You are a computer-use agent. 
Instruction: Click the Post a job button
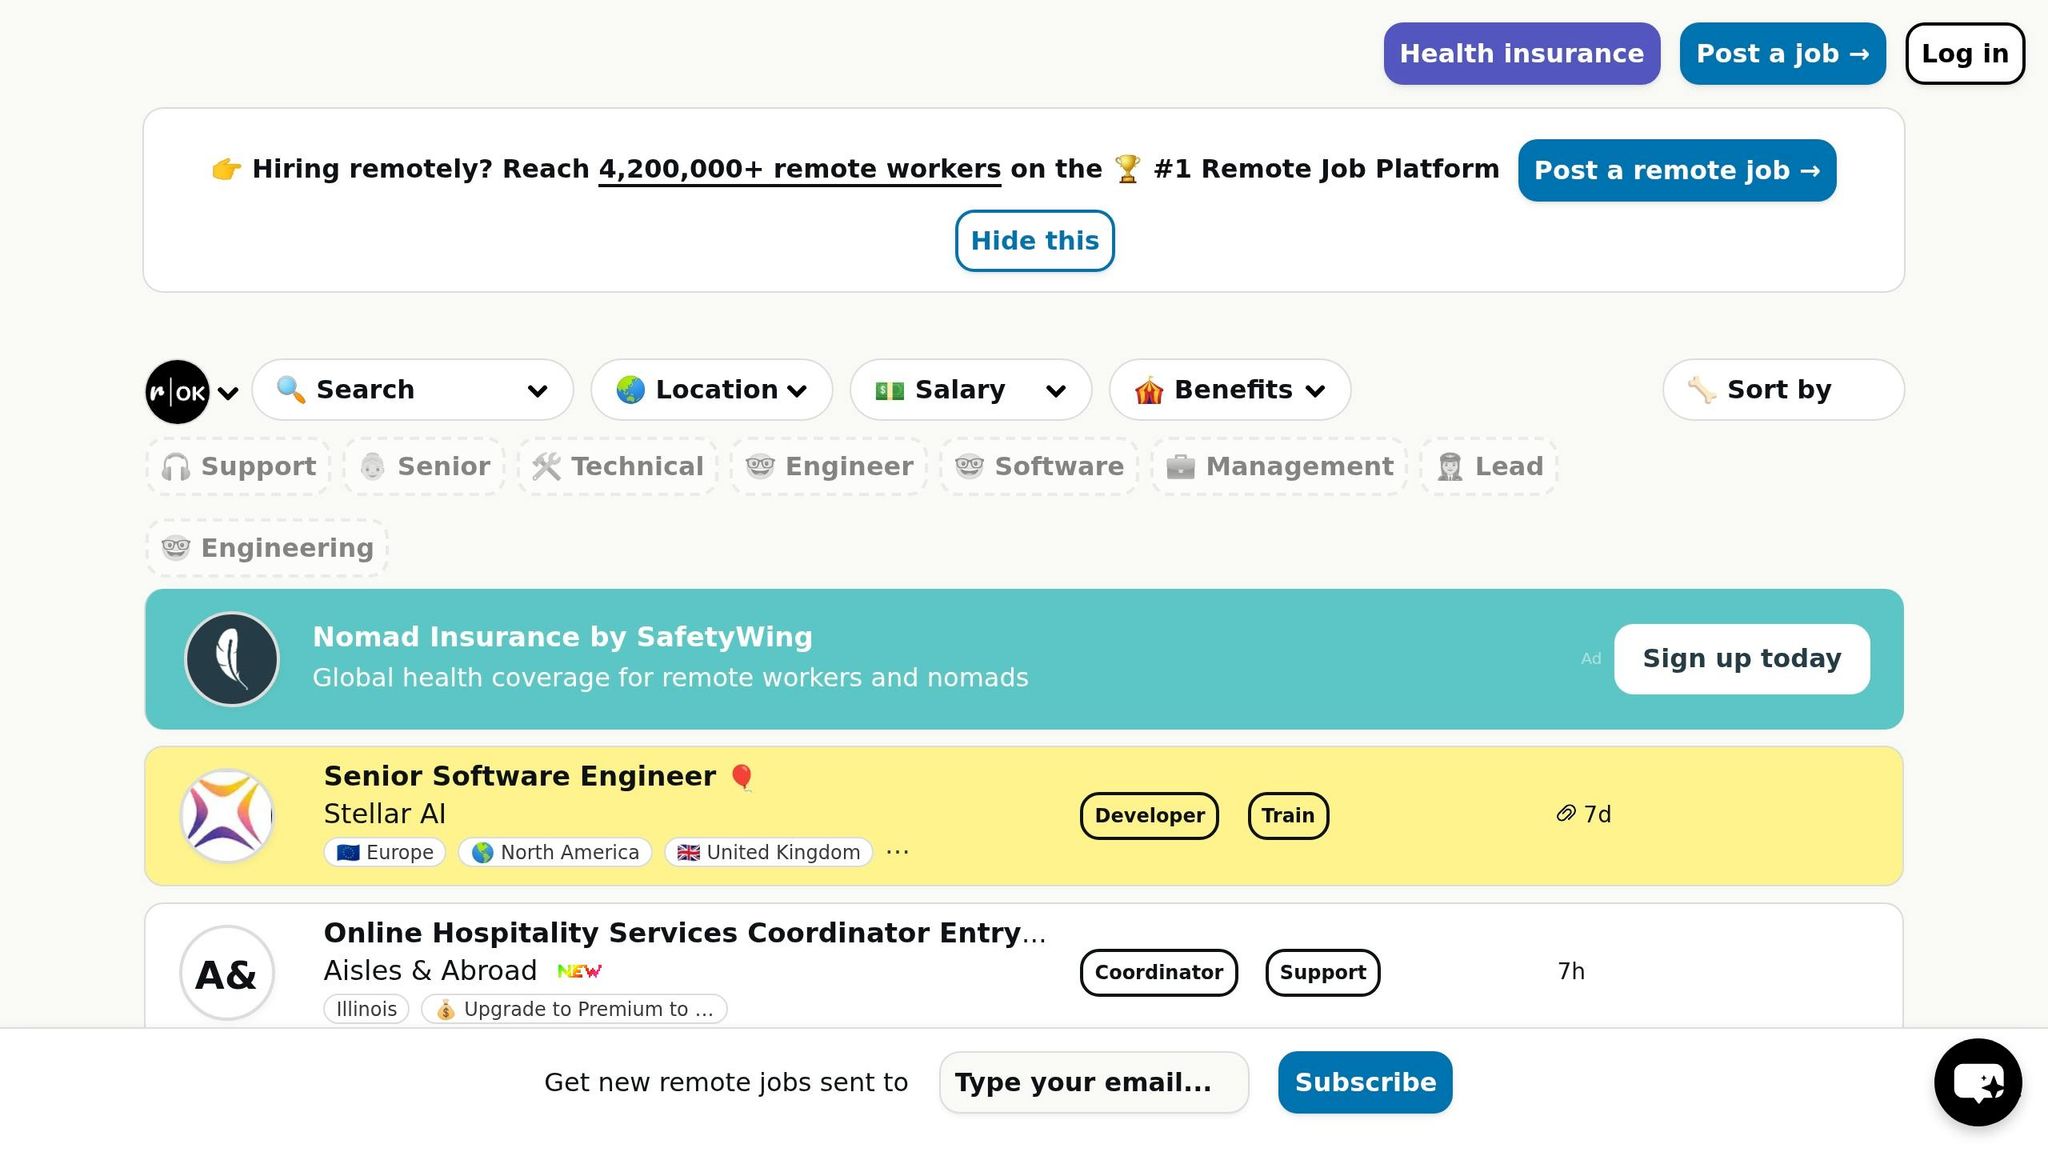[x=1783, y=54]
